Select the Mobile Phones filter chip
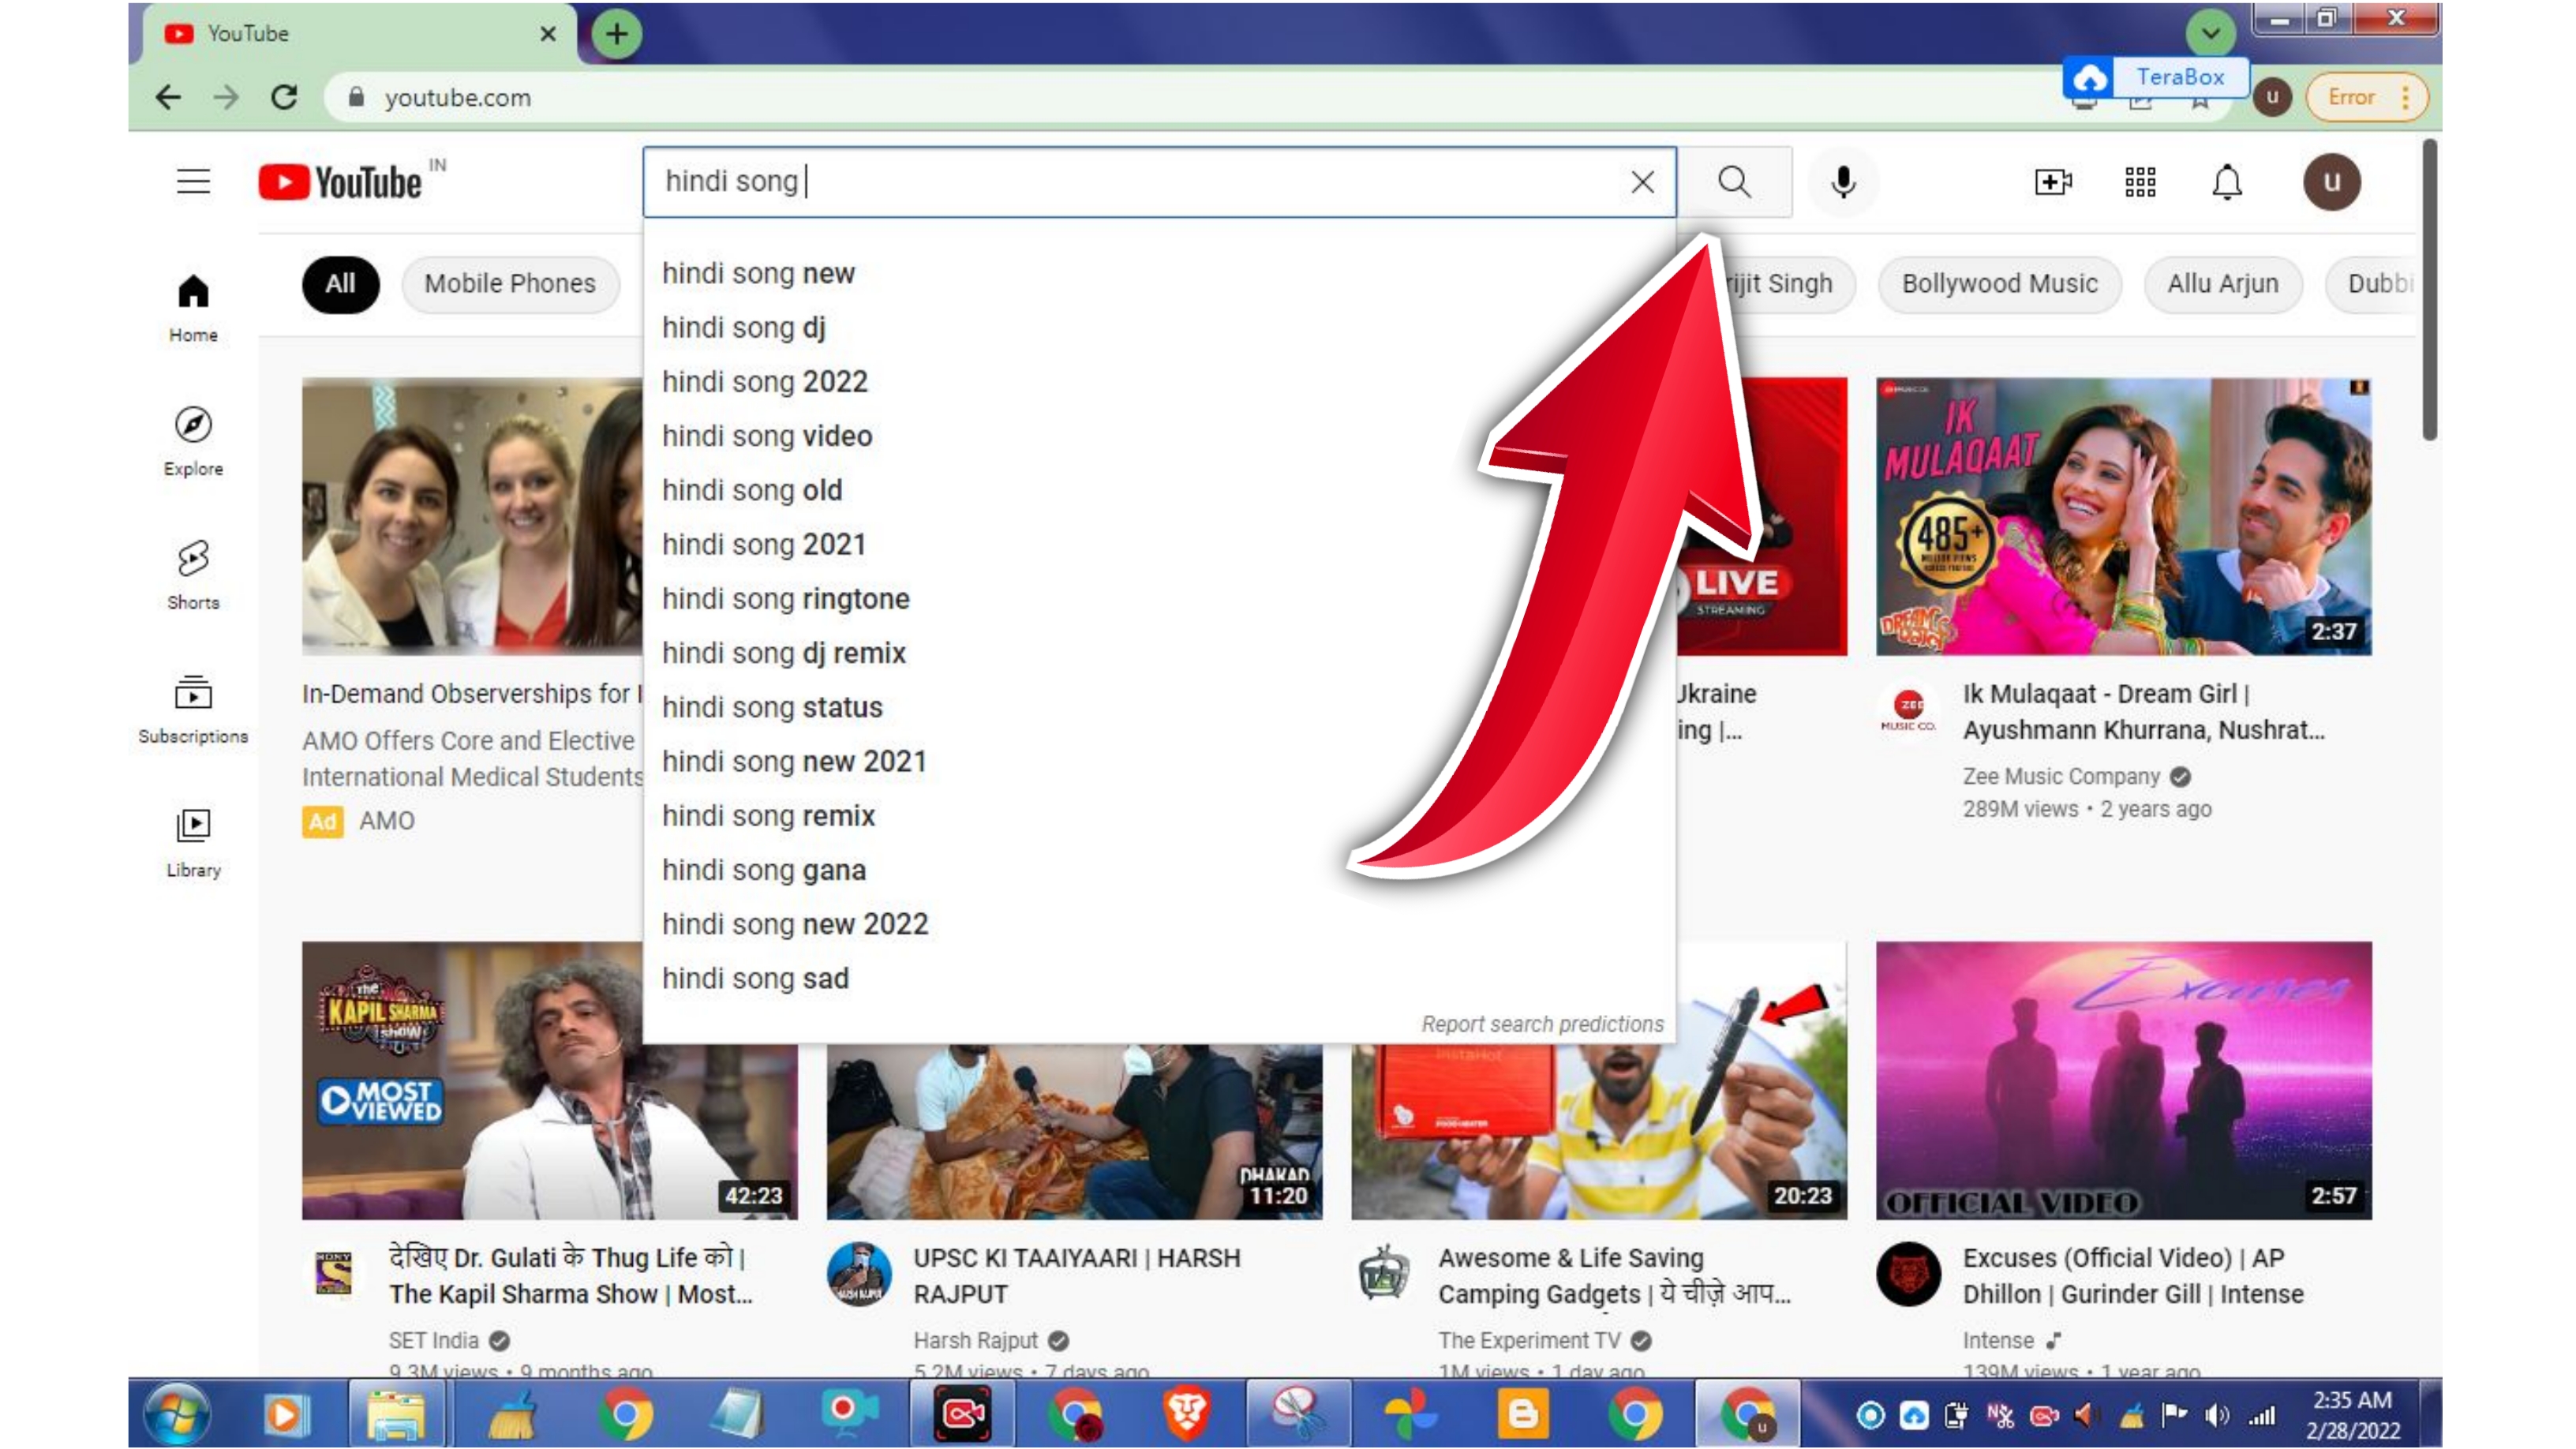The image size is (2576, 1449). click(x=510, y=284)
